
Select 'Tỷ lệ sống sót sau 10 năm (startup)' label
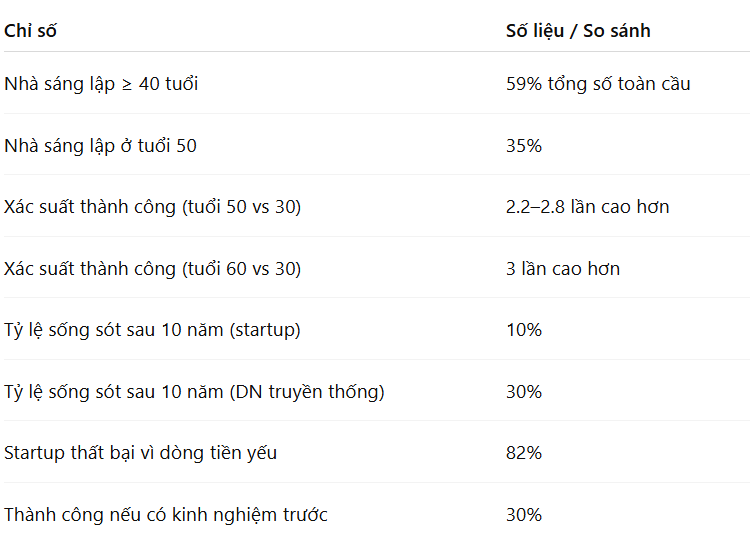click(x=152, y=330)
